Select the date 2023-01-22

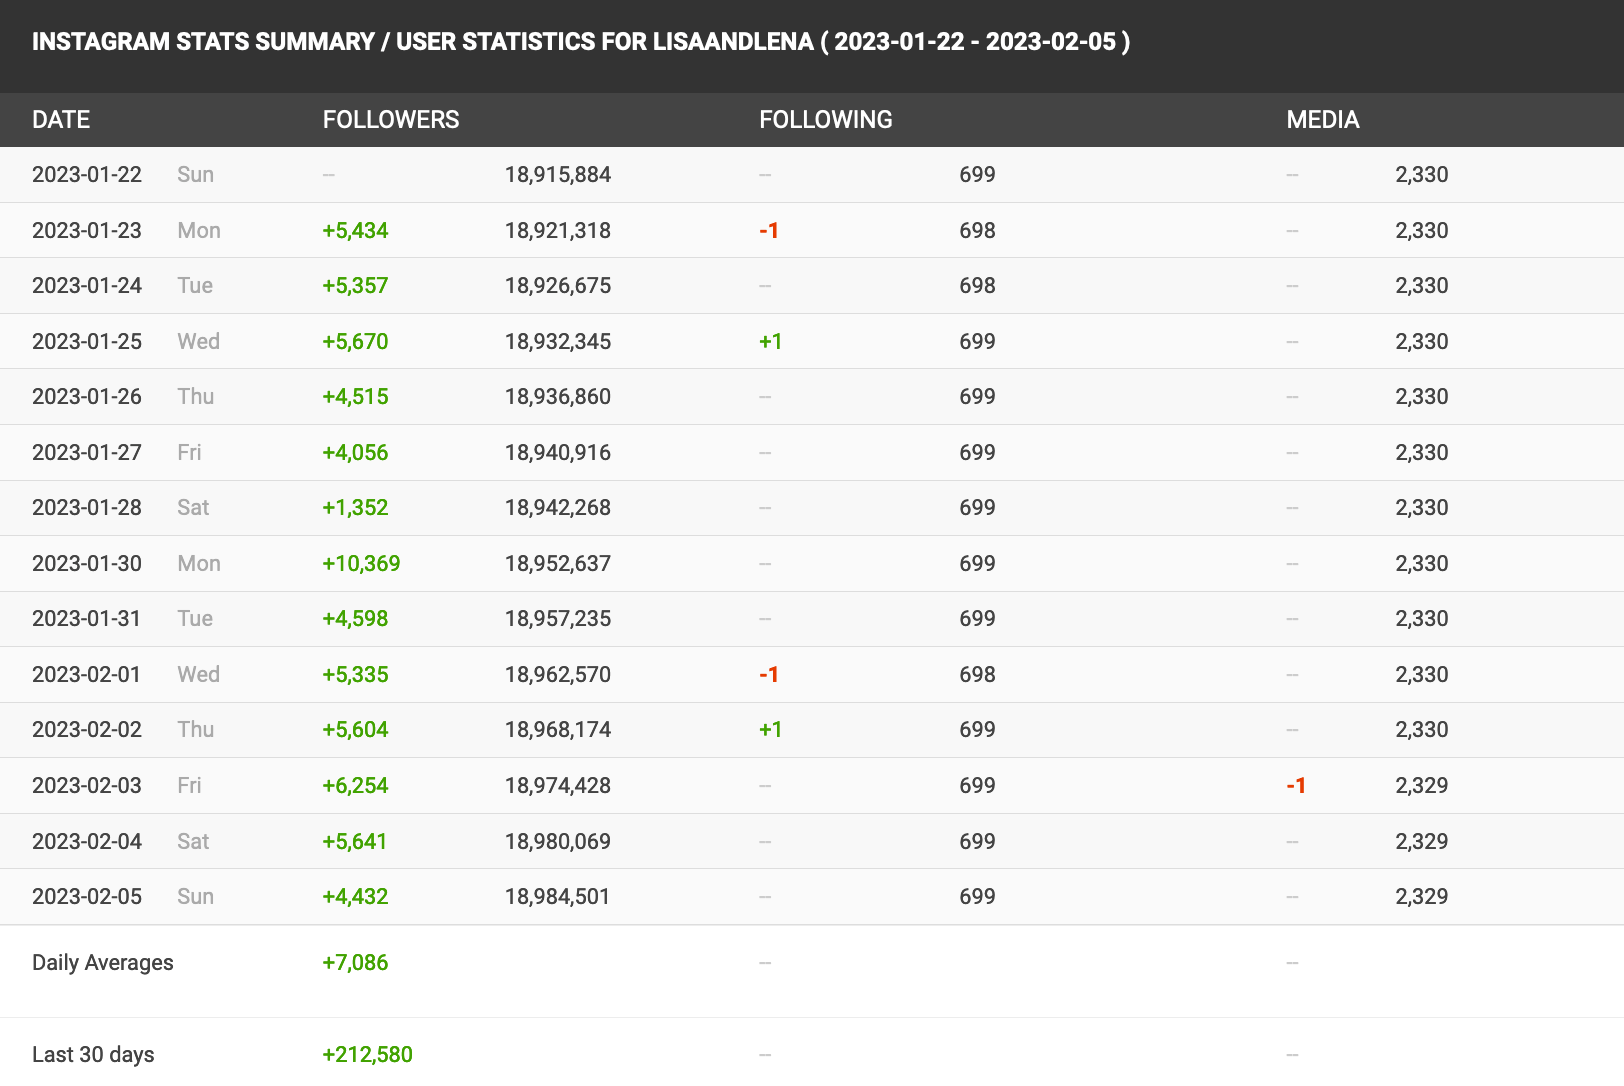pyautogui.click(x=87, y=175)
